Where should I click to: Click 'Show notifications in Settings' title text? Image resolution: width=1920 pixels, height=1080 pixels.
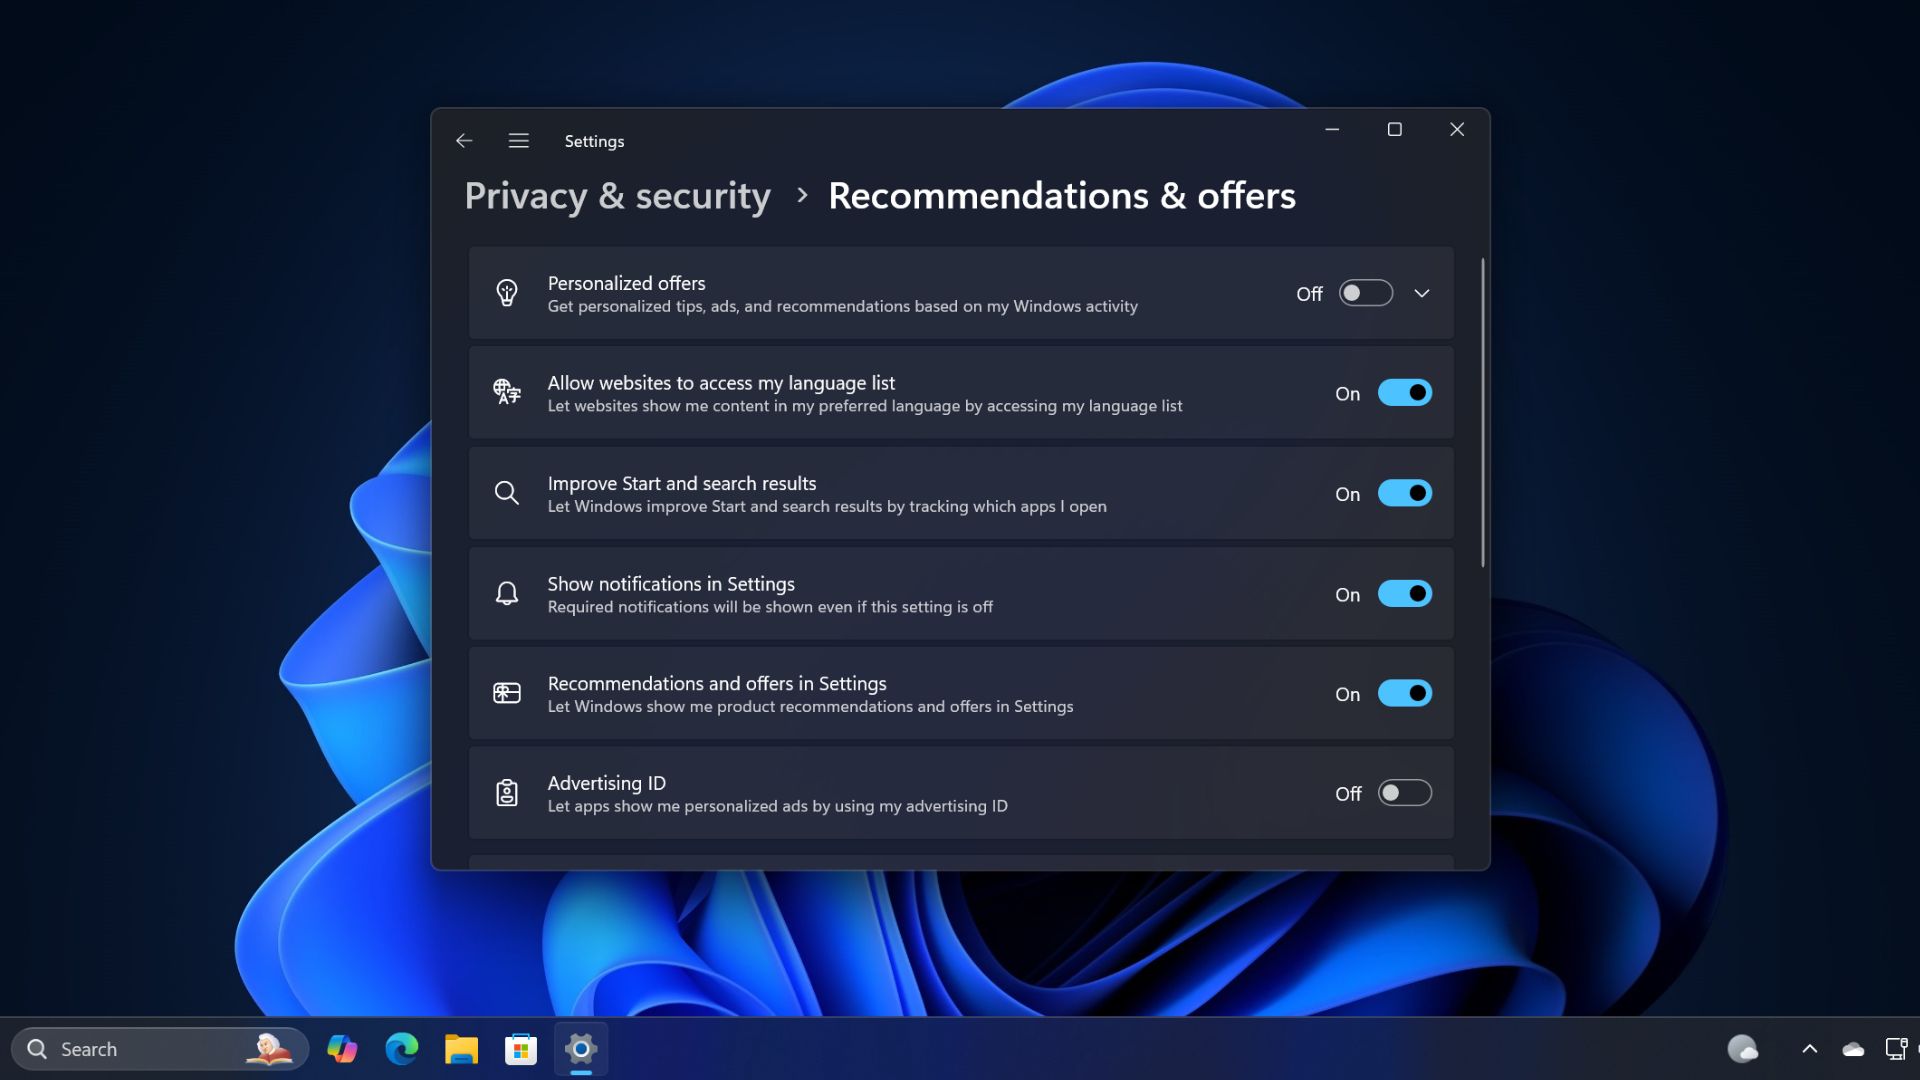tap(671, 584)
